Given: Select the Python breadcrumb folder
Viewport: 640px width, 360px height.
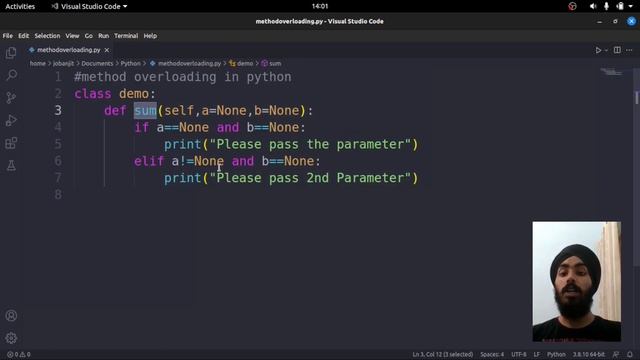Looking at the screenshot, I should click(x=131, y=63).
